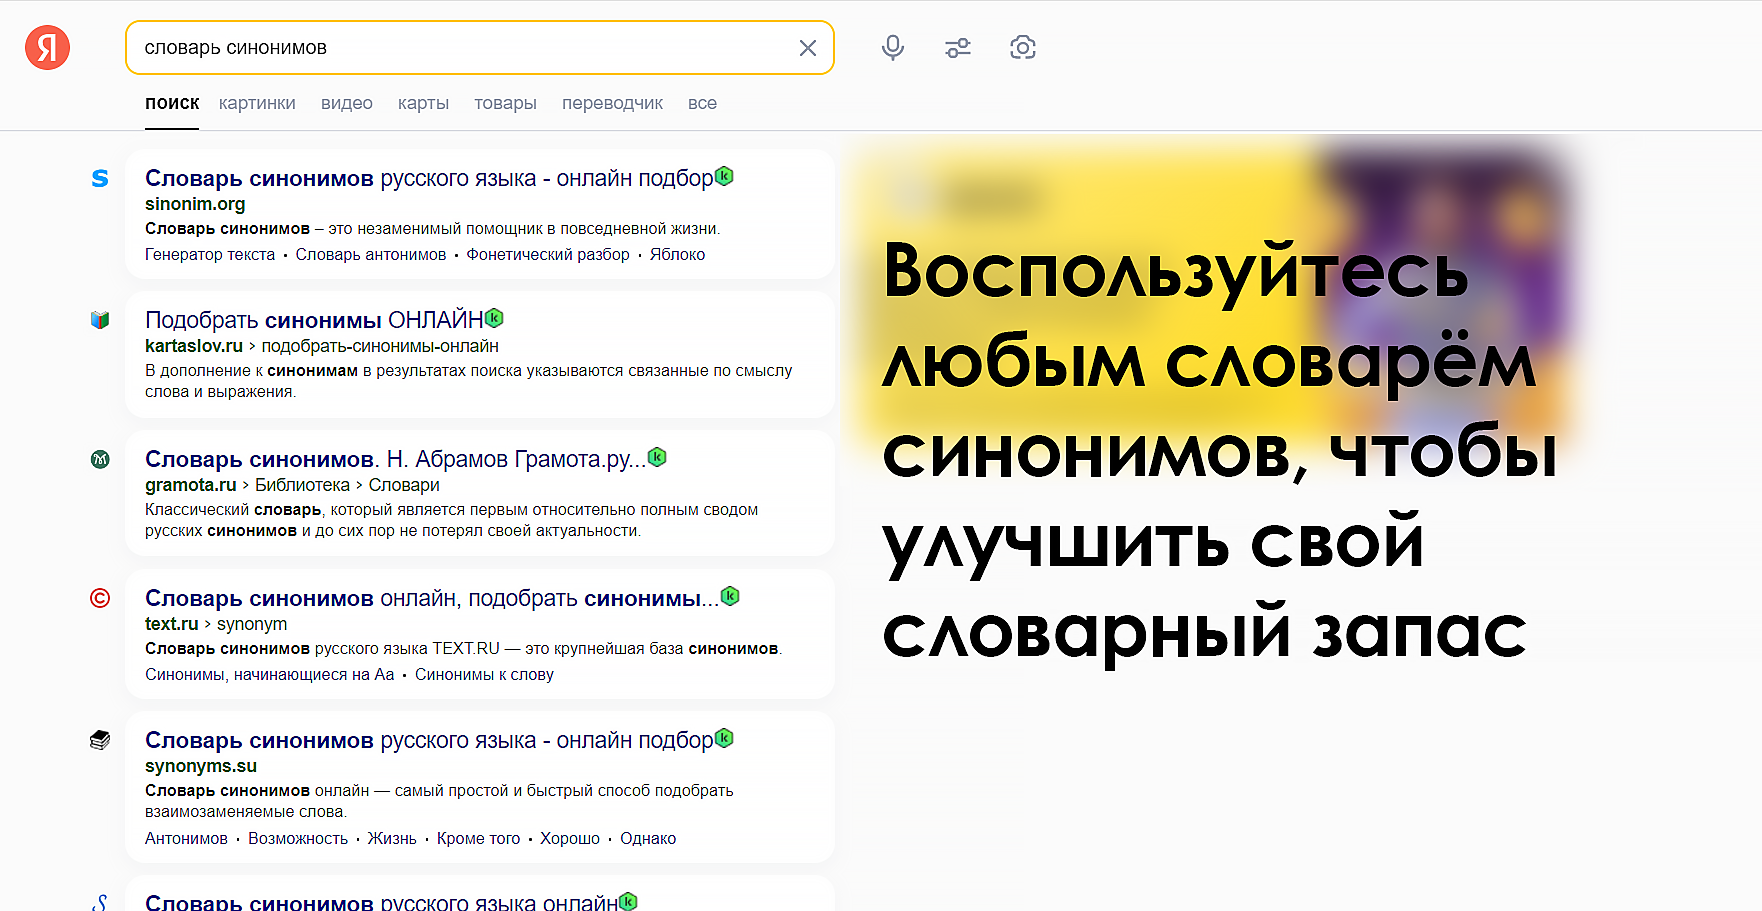Click green badge next to synonyms.su title

725,738
